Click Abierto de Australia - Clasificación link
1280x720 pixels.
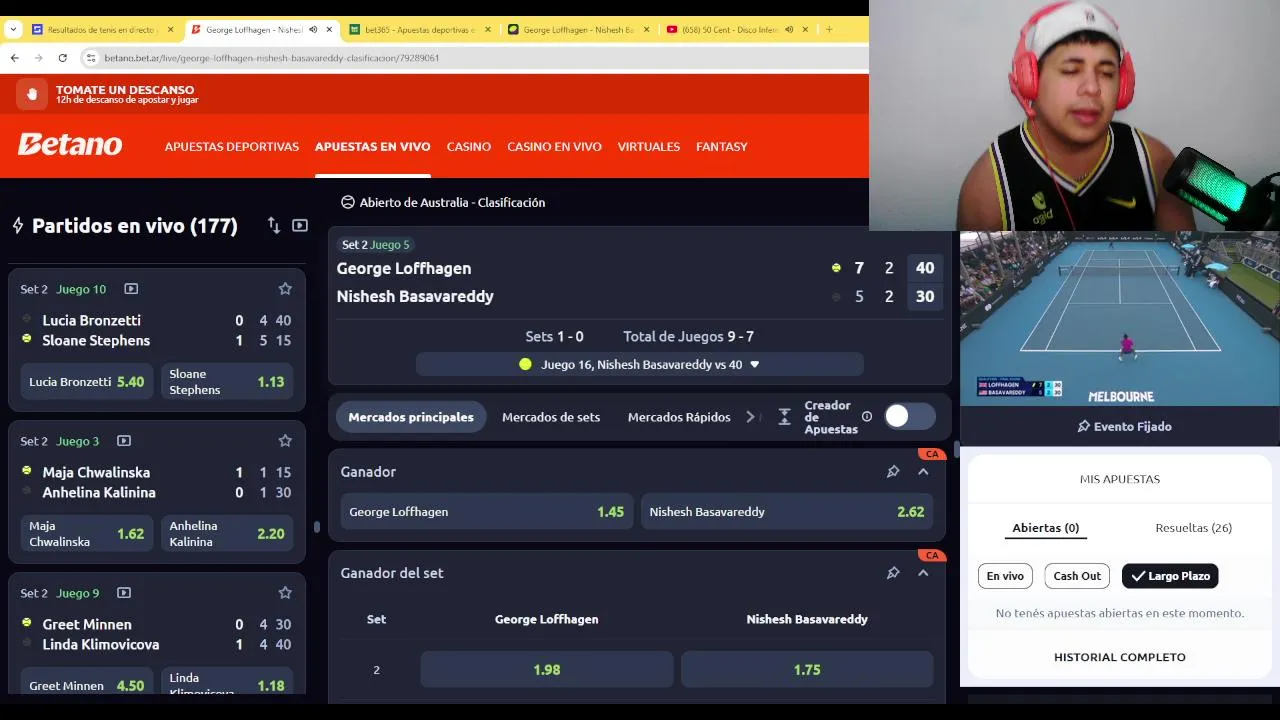tap(452, 202)
